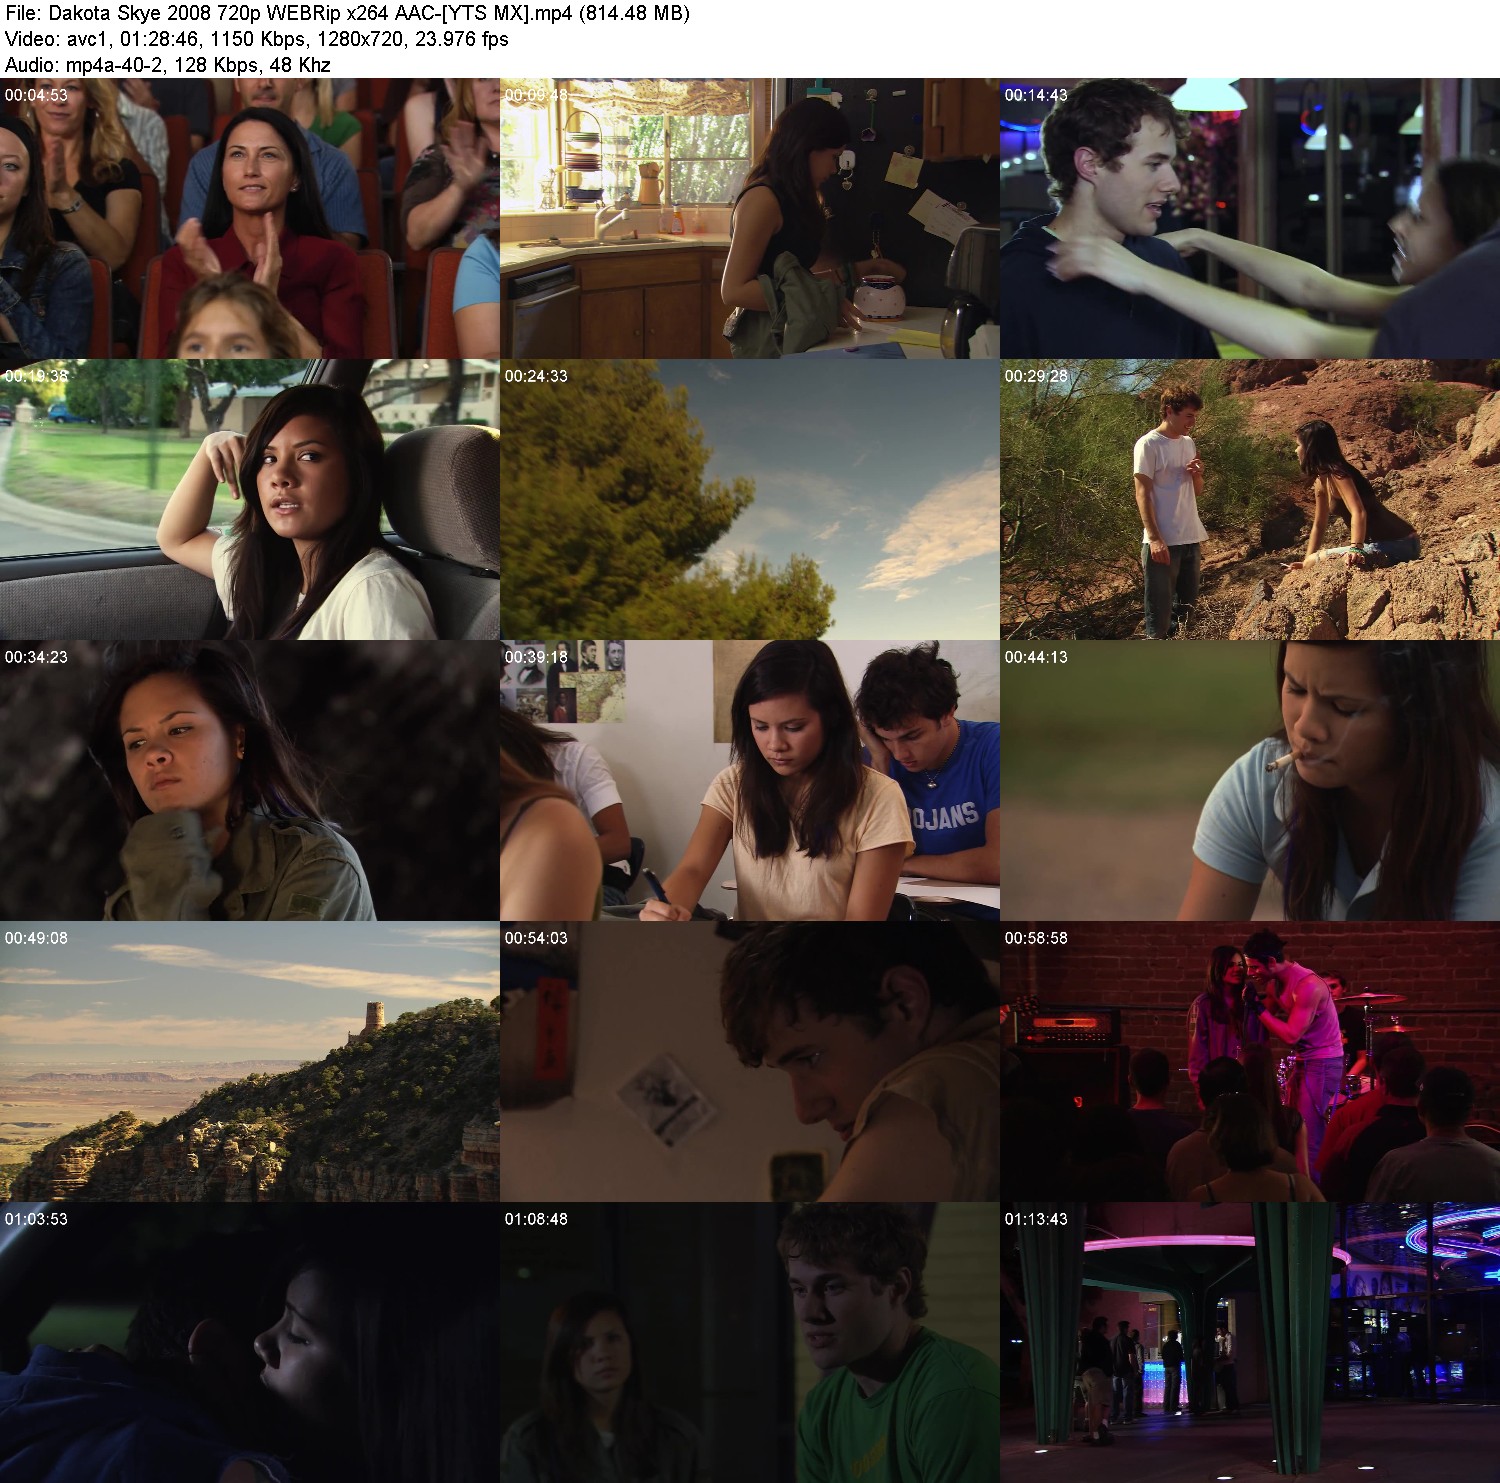Click the 00:49:08 timestamp label
1500x1483 pixels.
coord(36,938)
